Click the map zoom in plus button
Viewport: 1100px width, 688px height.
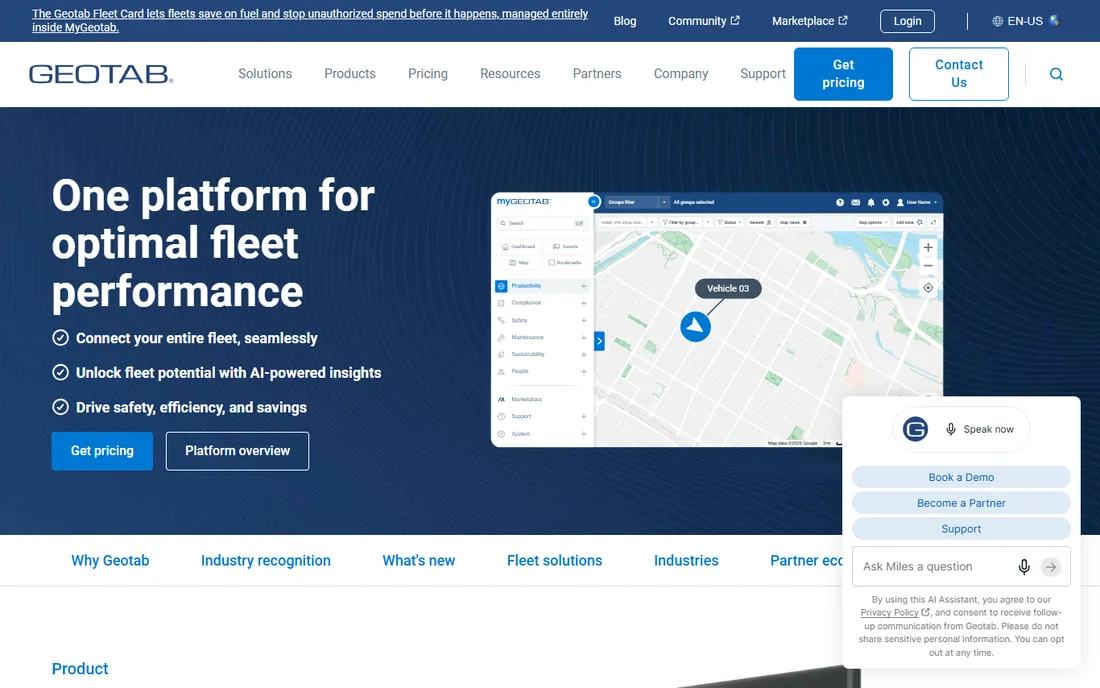927,248
